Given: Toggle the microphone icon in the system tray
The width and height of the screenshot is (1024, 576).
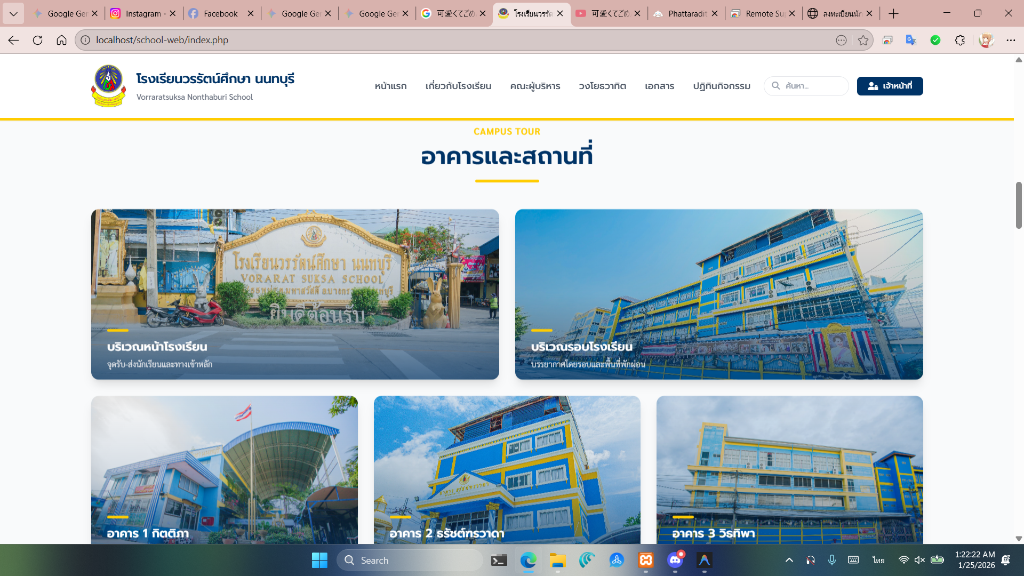Looking at the screenshot, I should tap(832, 560).
